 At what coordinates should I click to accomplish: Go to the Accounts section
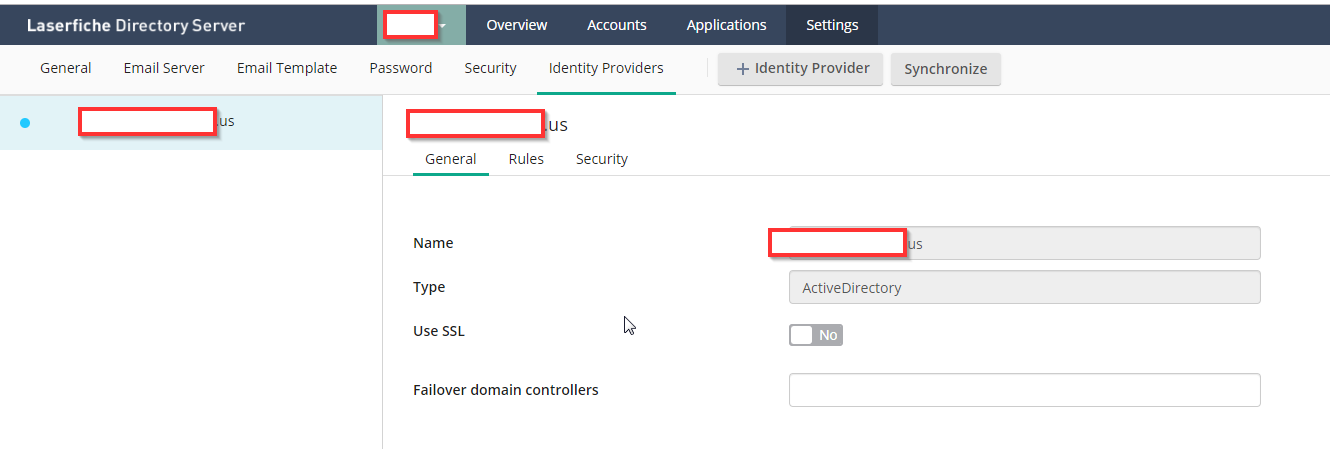[x=617, y=25]
